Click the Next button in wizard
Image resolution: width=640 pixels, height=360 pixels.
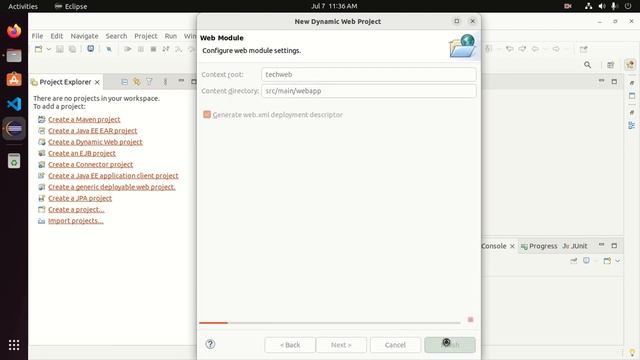pyautogui.click(x=341, y=345)
